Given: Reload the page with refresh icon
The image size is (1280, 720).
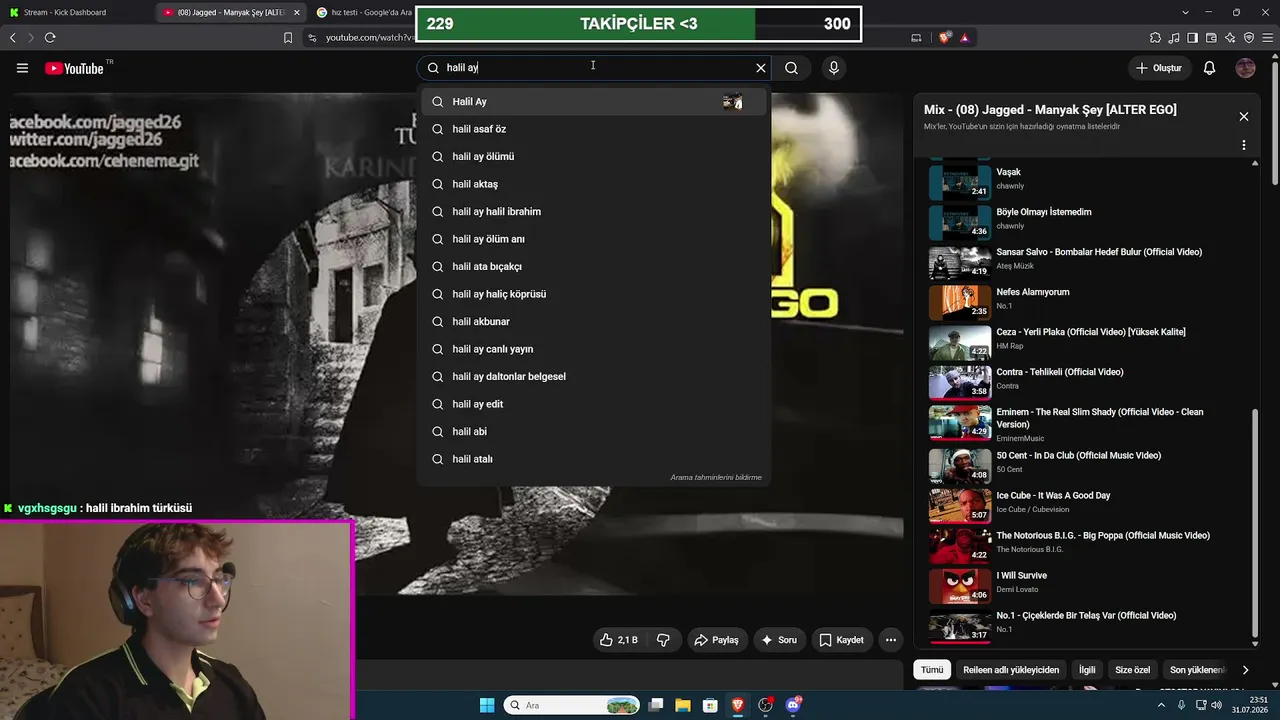Looking at the screenshot, I should [50, 37].
